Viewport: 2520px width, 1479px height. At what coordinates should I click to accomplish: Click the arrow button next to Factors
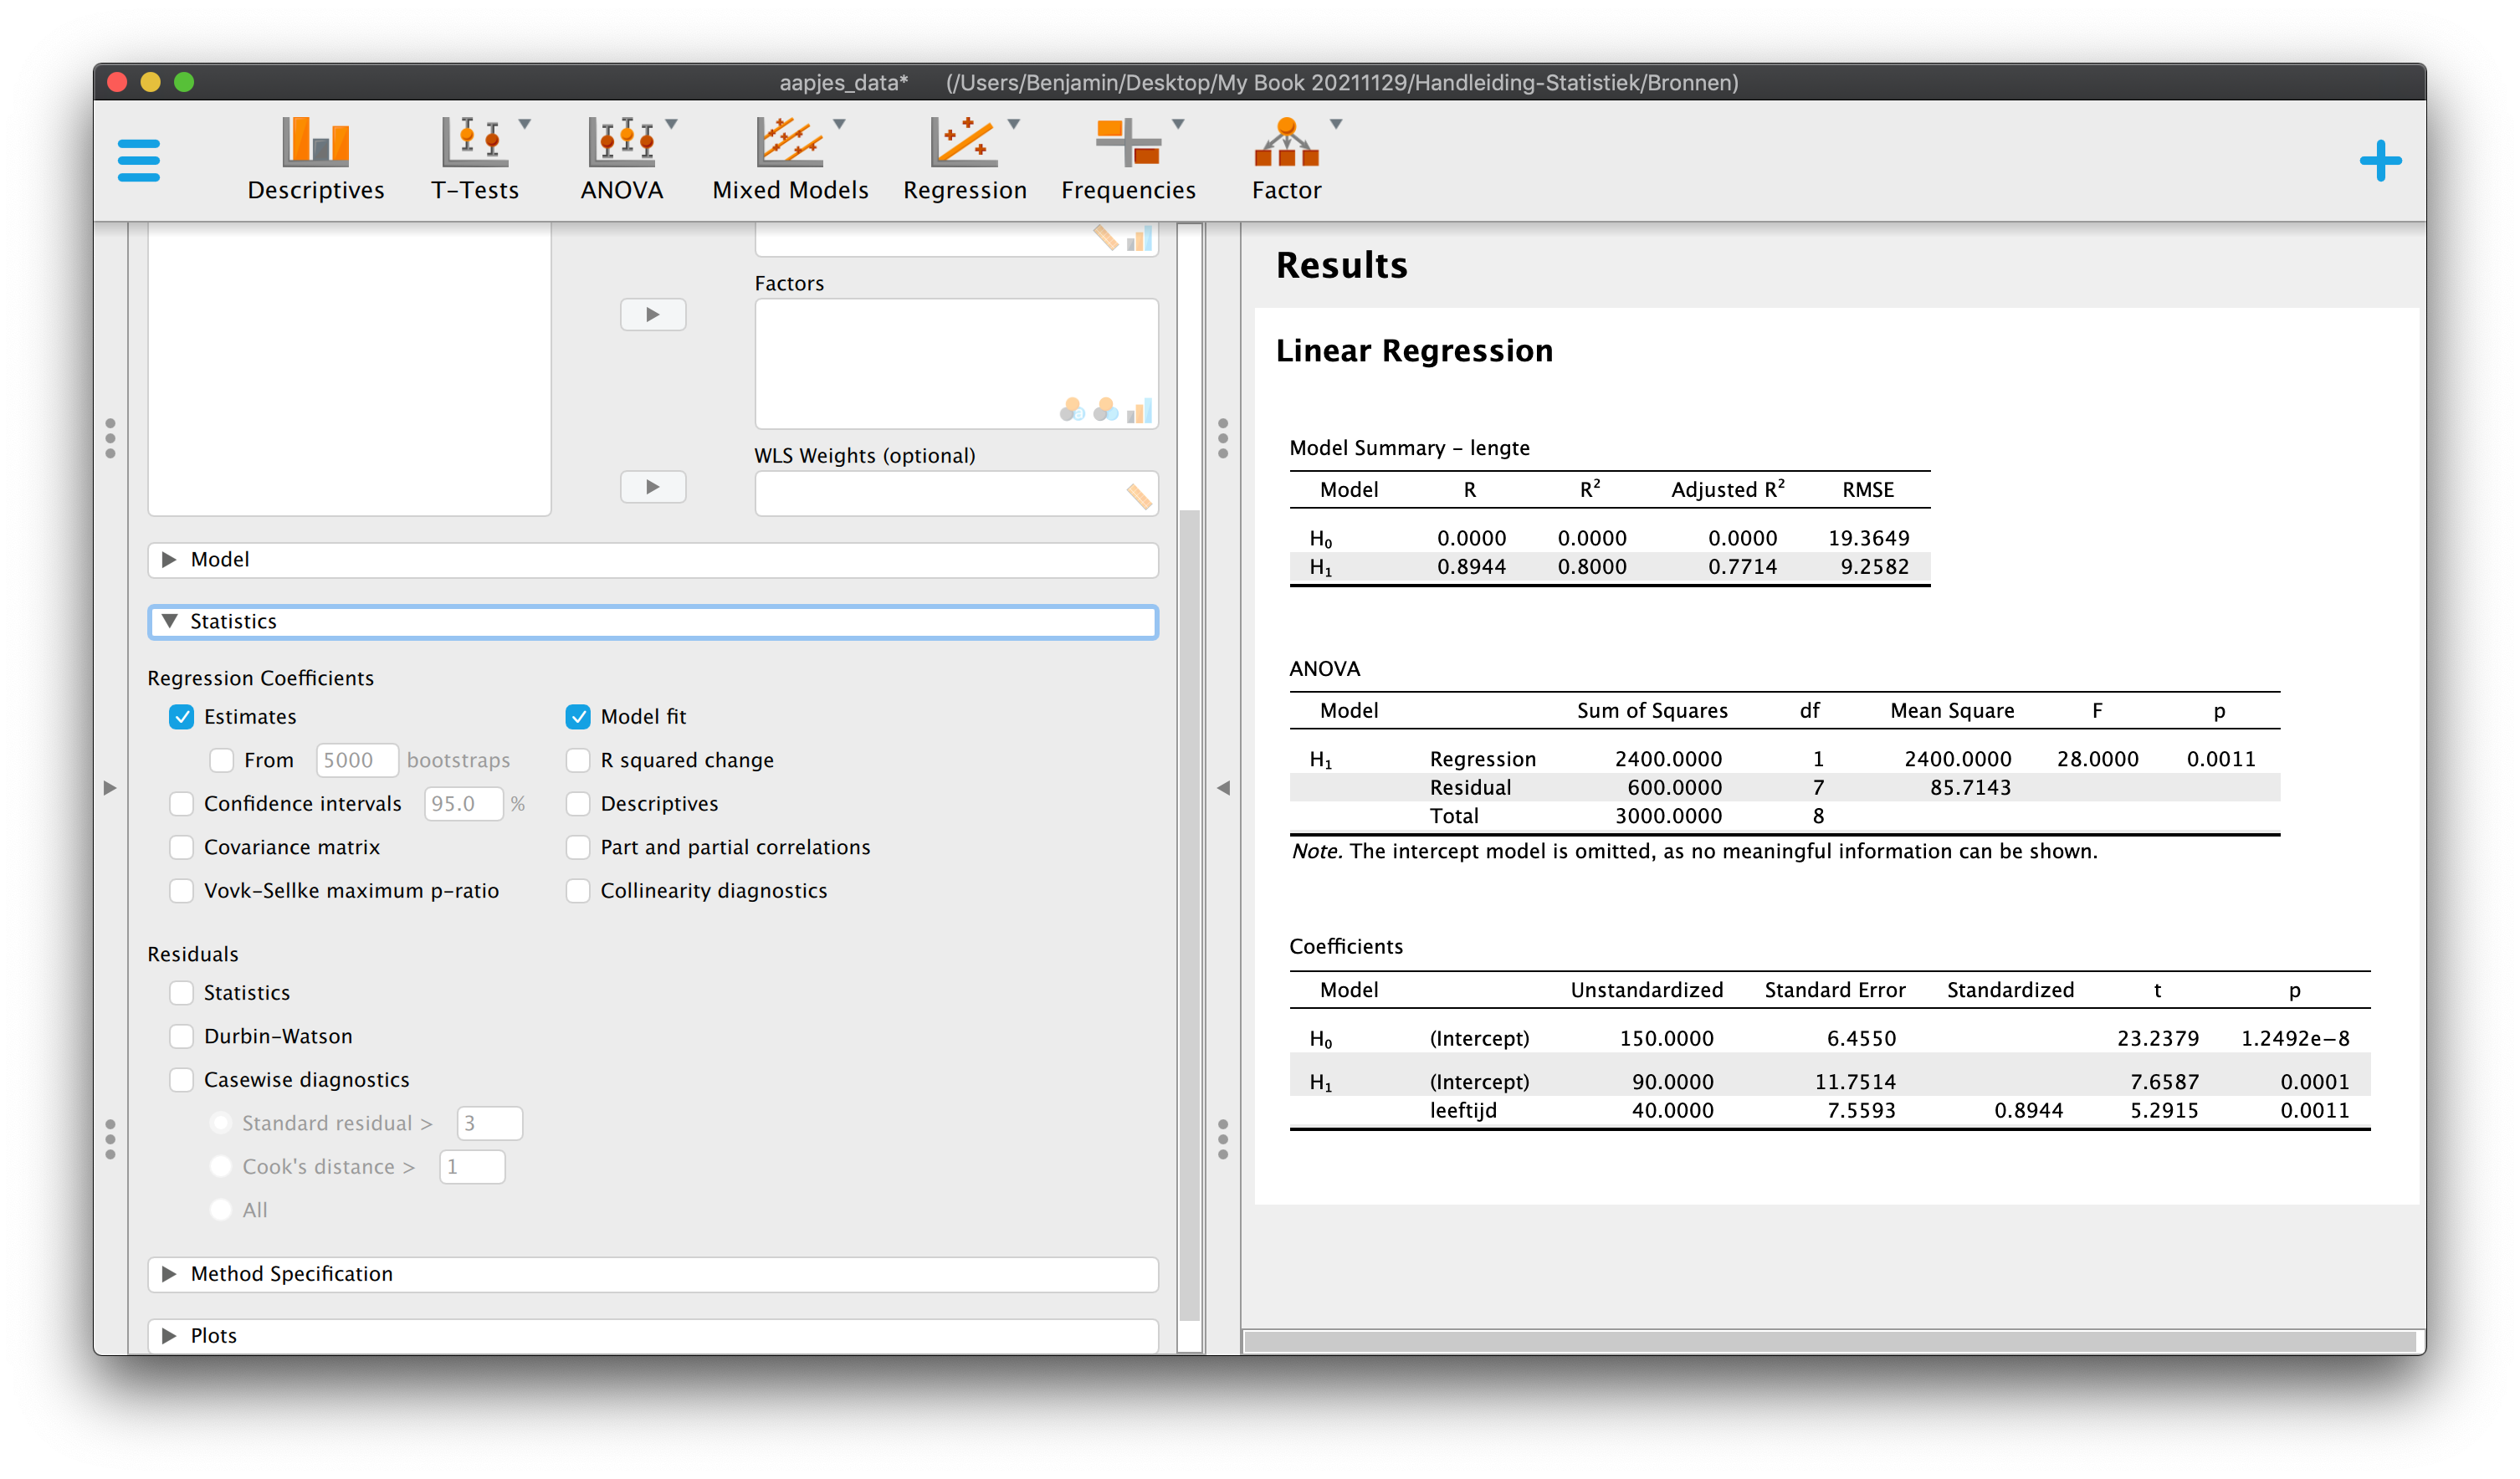pos(653,315)
